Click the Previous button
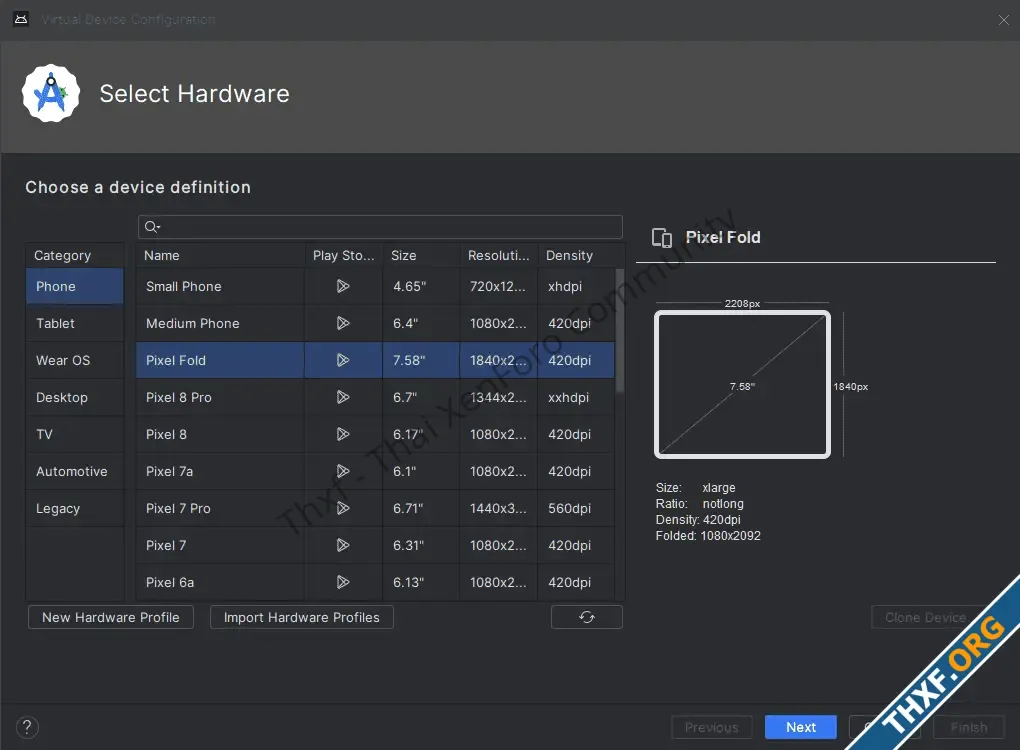Image resolution: width=1020 pixels, height=750 pixels. [x=712, y=727]
